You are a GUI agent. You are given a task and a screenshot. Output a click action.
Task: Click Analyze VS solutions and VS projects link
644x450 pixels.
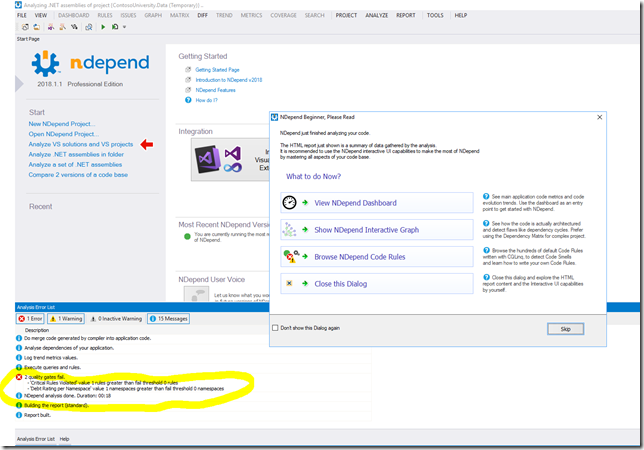80,144
